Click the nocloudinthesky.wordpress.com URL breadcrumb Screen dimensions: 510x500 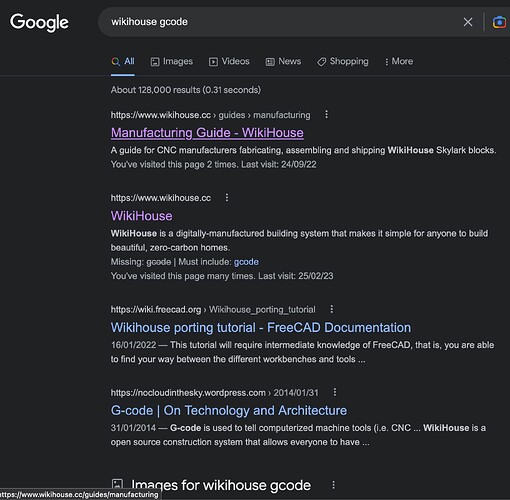pos(215,393)
